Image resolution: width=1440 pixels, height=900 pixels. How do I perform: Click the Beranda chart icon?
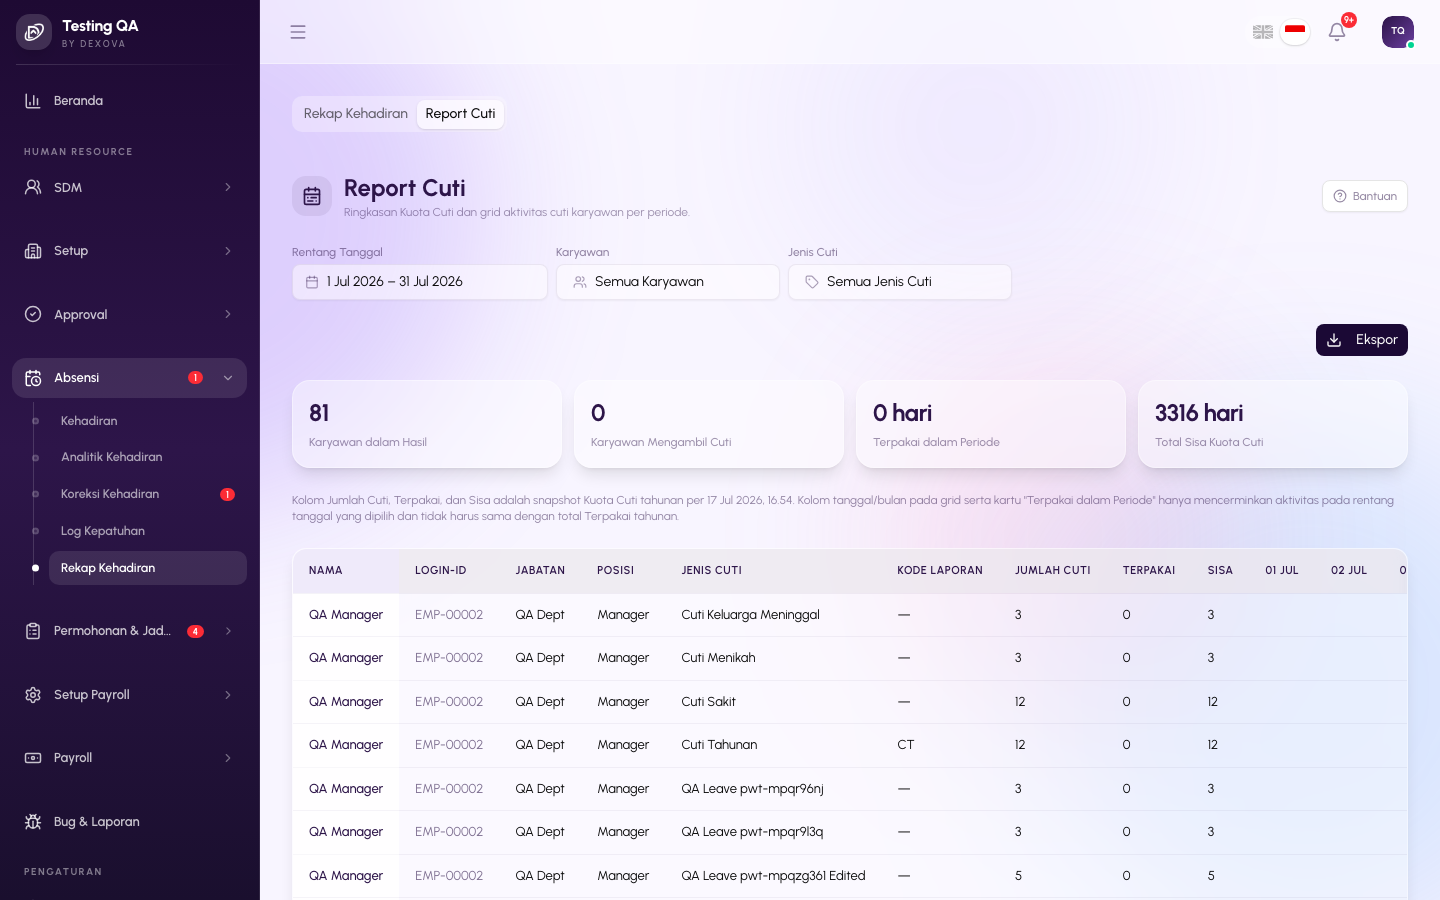[33, 101]
